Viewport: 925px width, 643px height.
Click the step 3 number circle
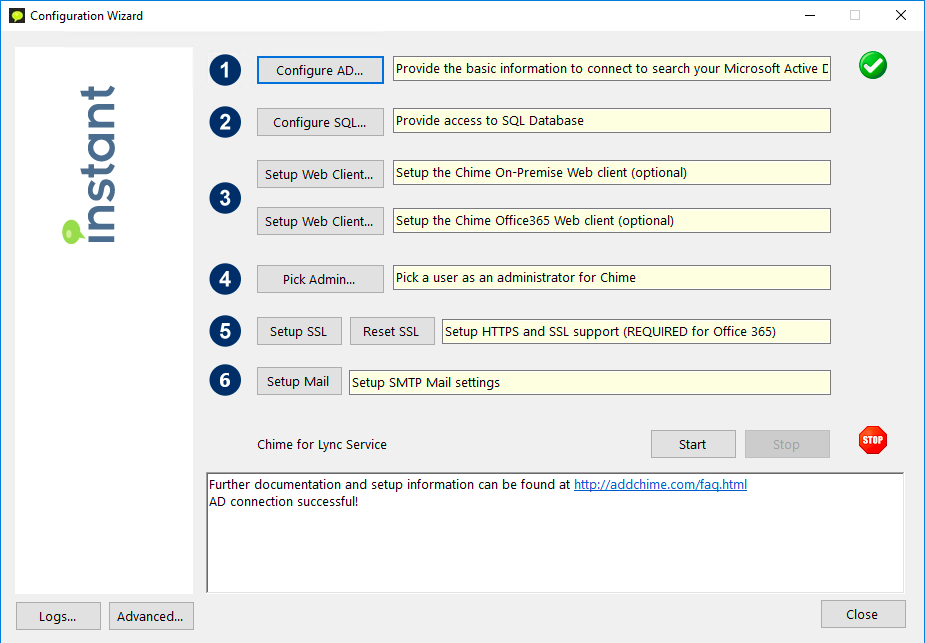point(225,198)
